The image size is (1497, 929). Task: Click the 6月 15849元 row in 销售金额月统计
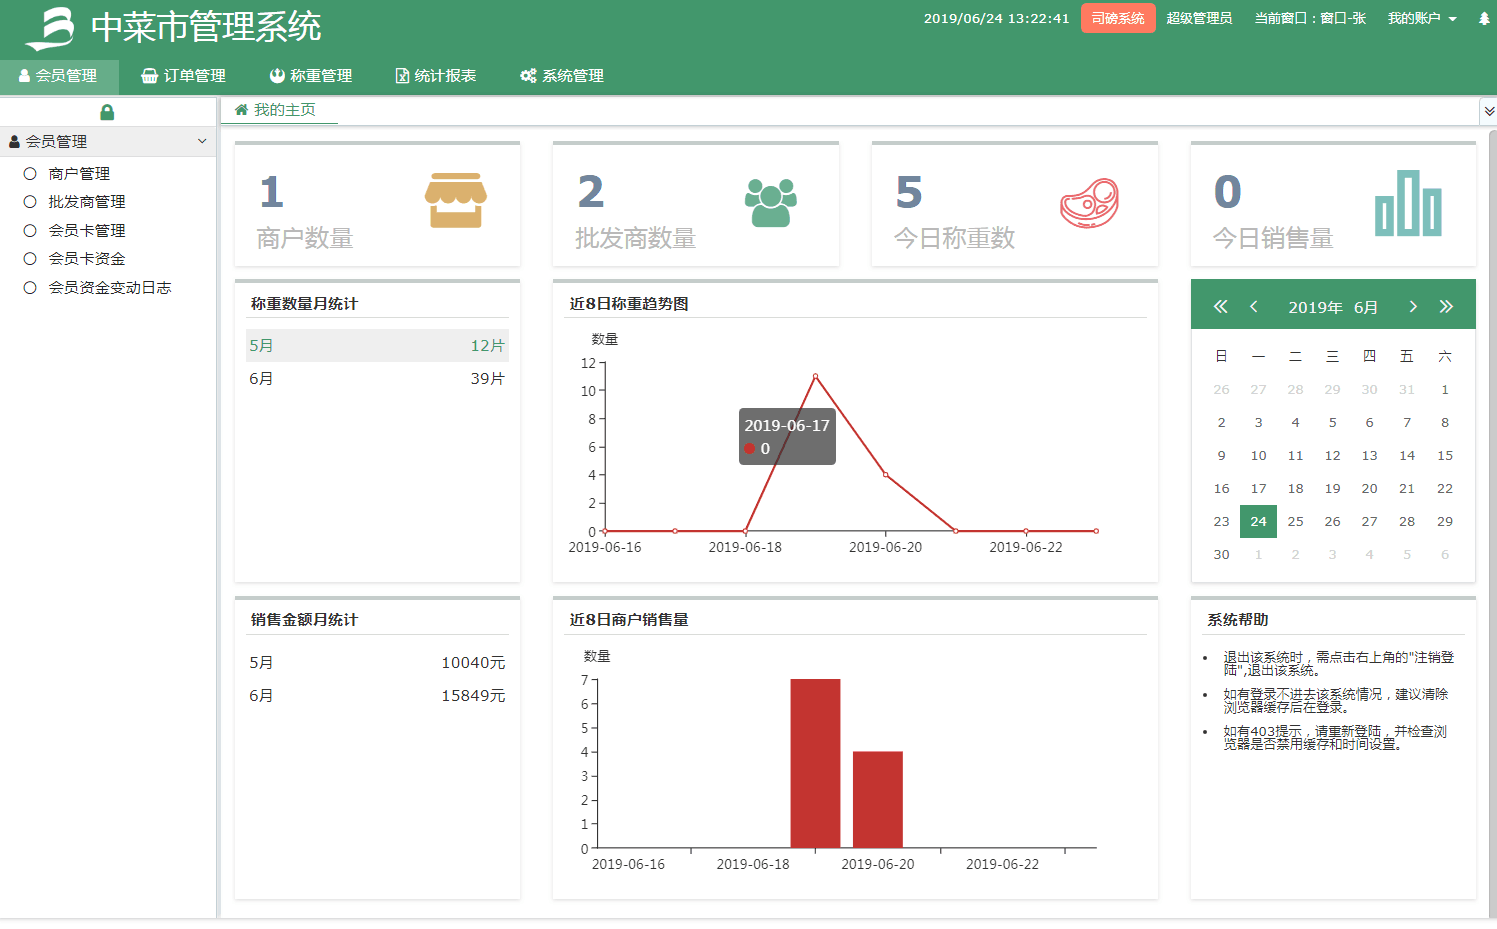coord(377,696)
